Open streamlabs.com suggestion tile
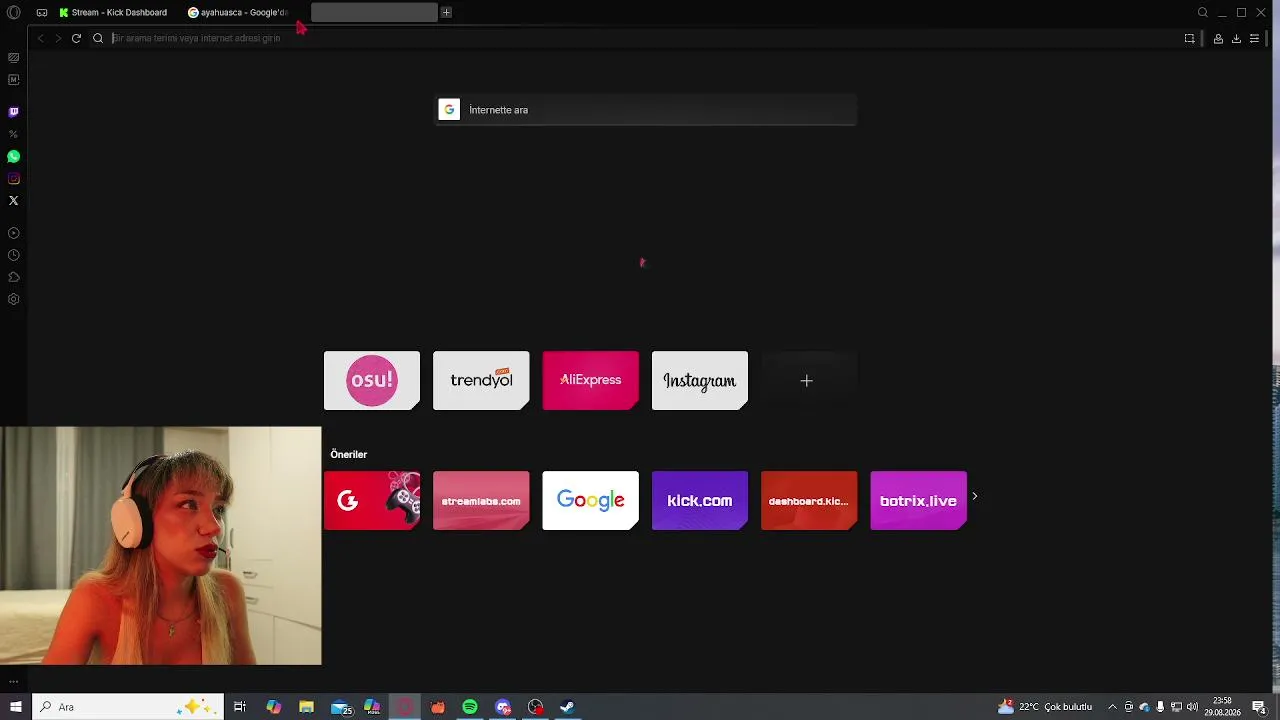The image size is (1280, 720). (481, 500)
